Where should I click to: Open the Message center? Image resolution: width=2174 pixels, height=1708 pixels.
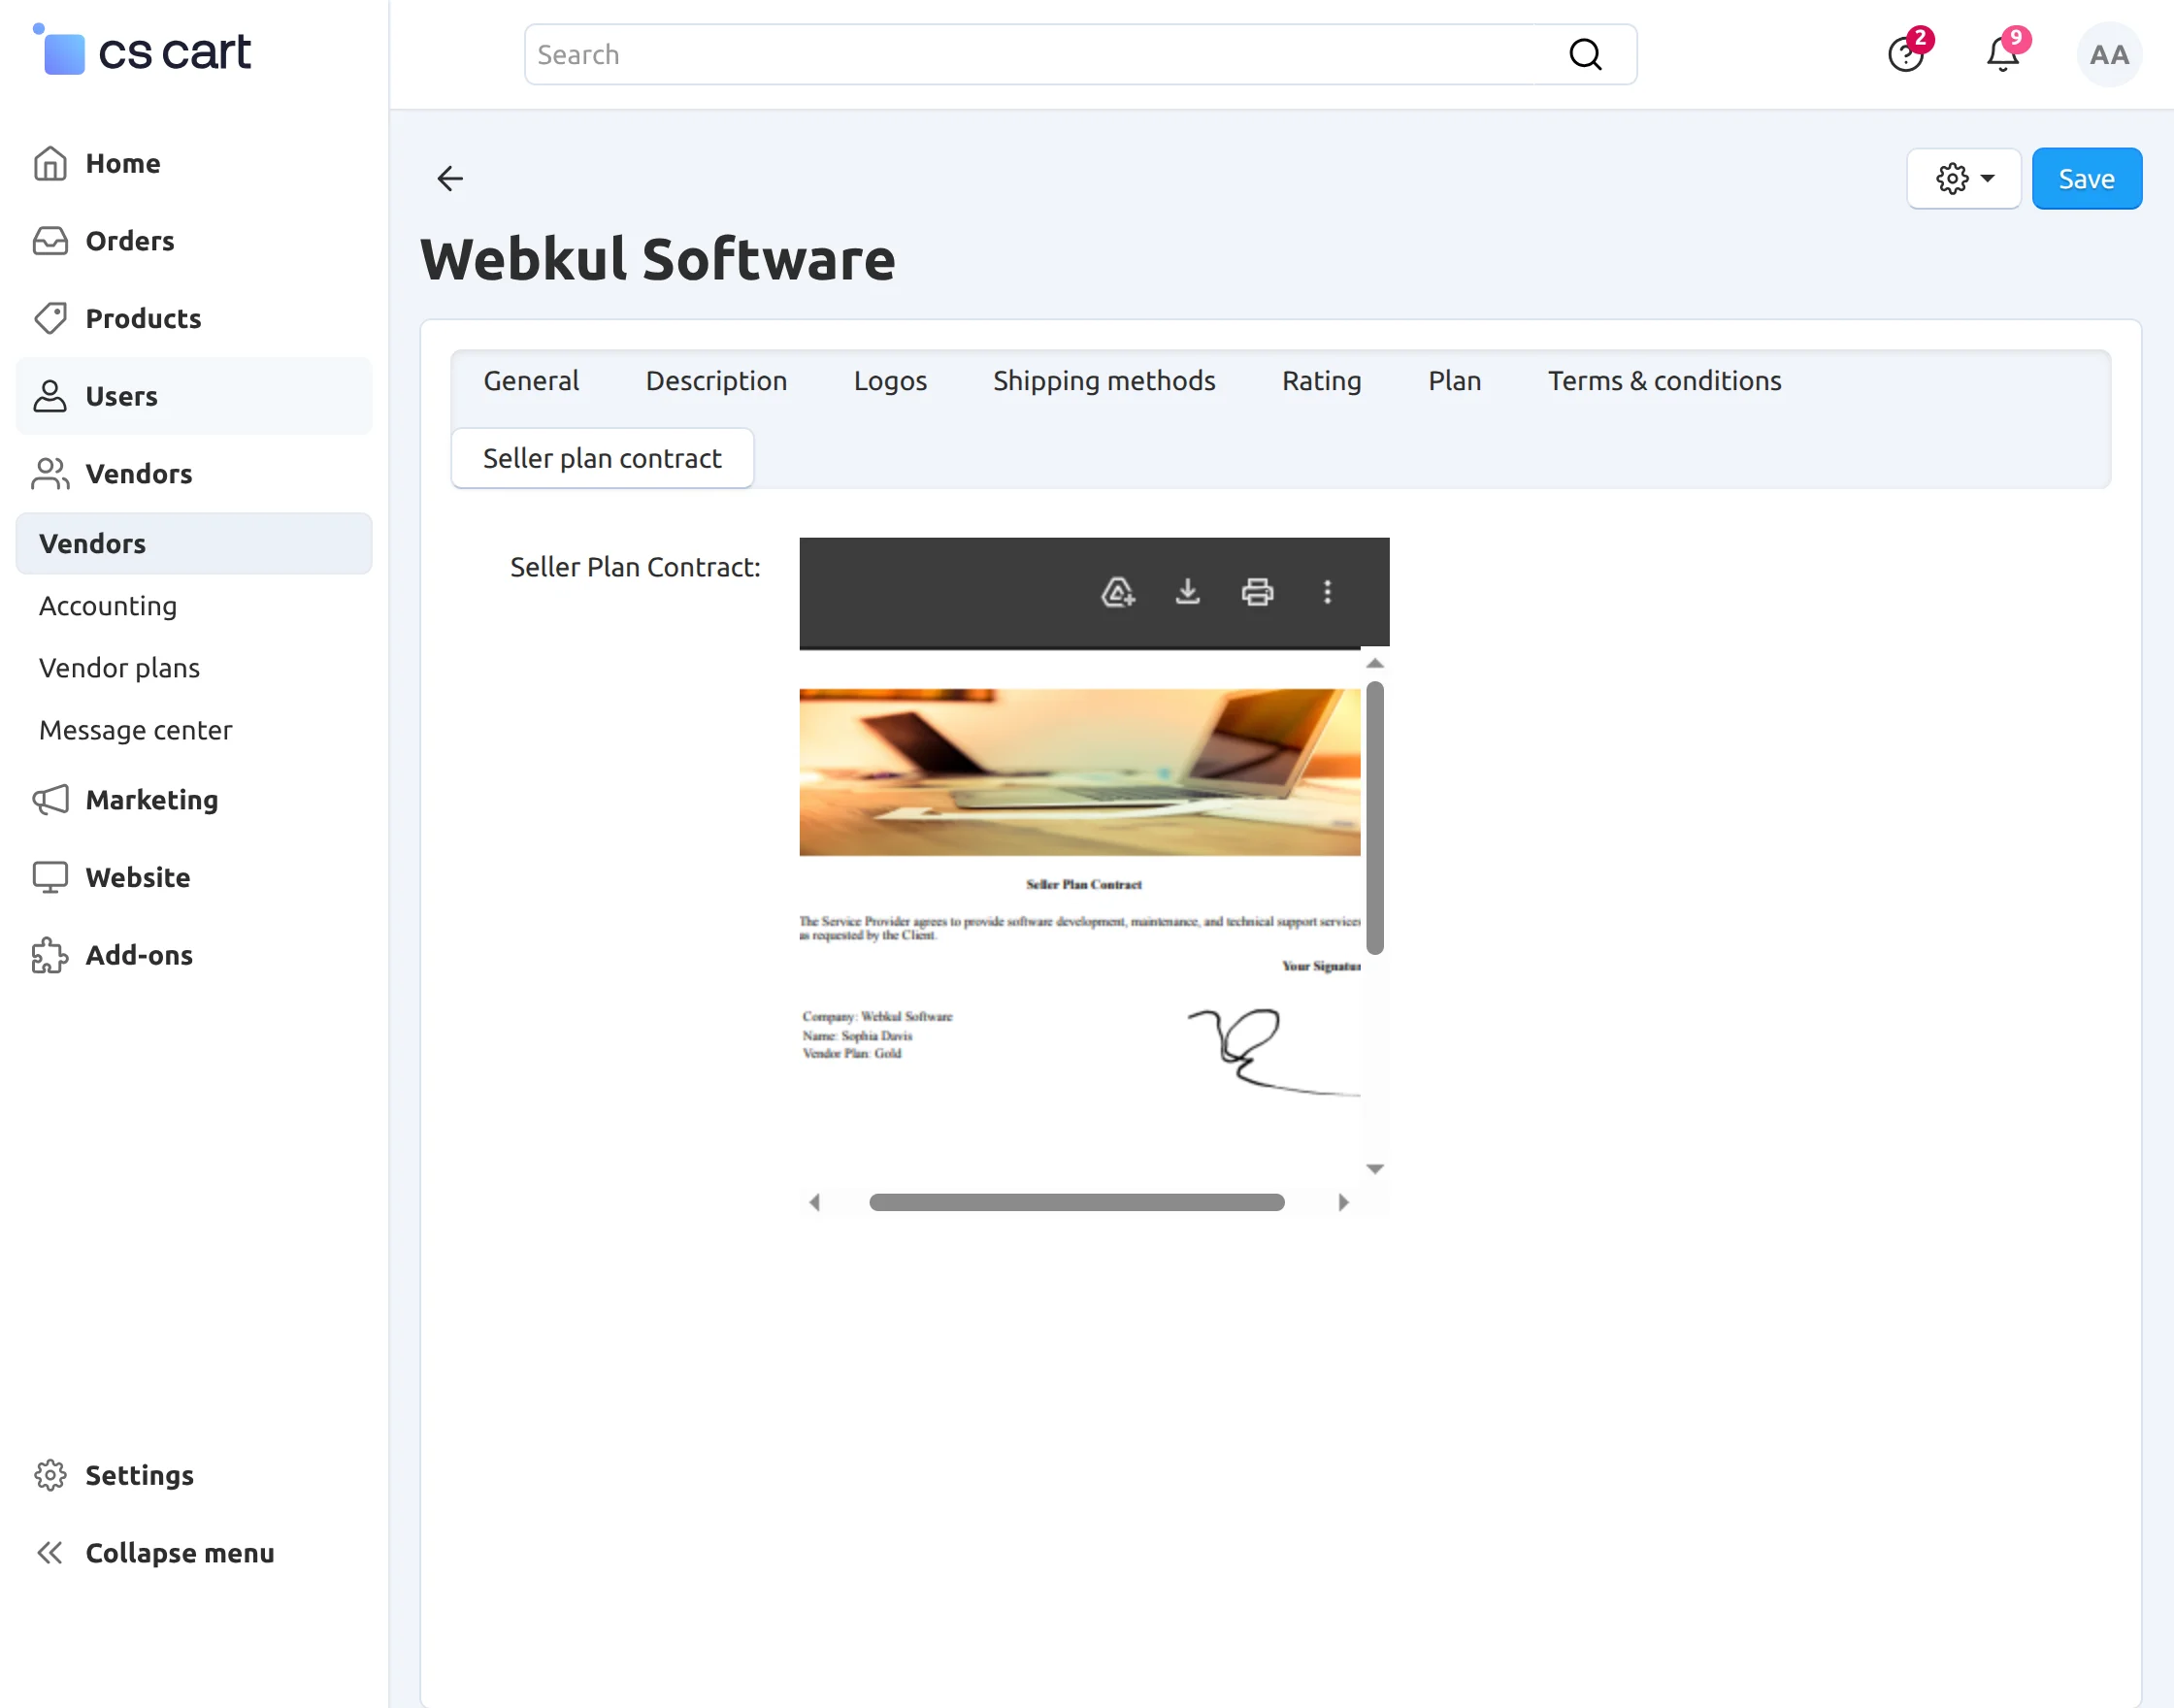tap(135, 730)
